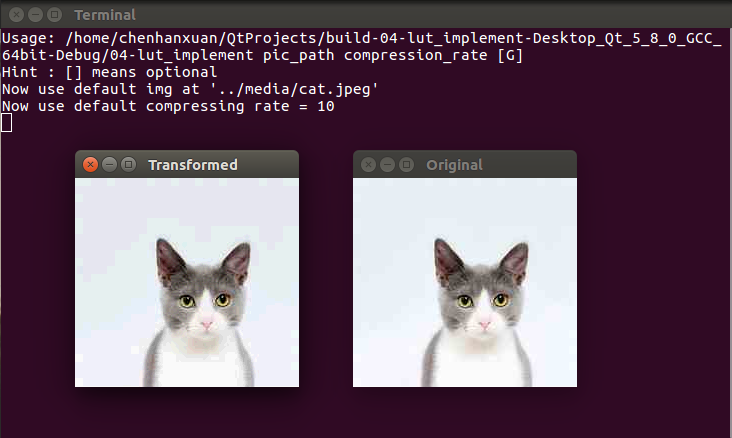Maximize the Original window
The height and width of the screenshot is (438, 732).
tap(407, 164)
